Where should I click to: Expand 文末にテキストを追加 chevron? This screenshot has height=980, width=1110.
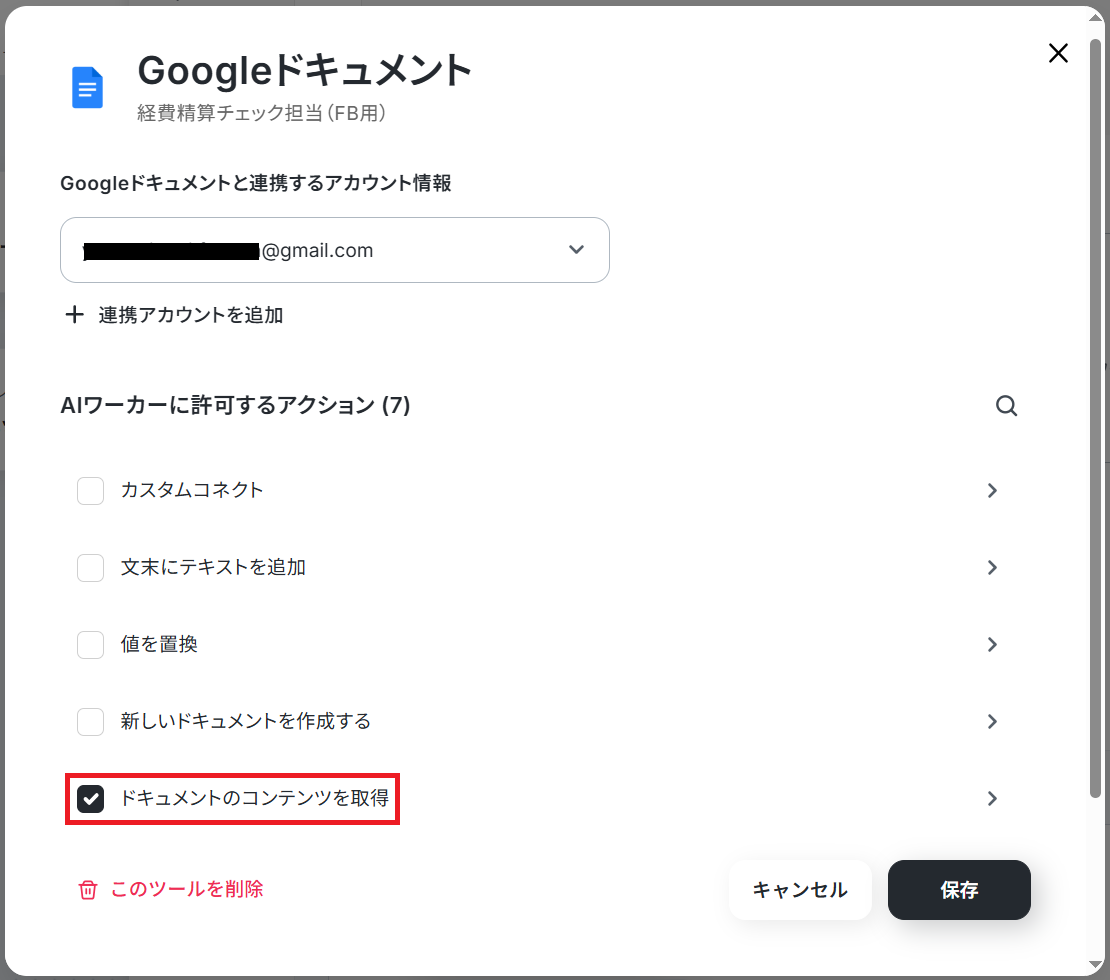click(x=992, y=568)
